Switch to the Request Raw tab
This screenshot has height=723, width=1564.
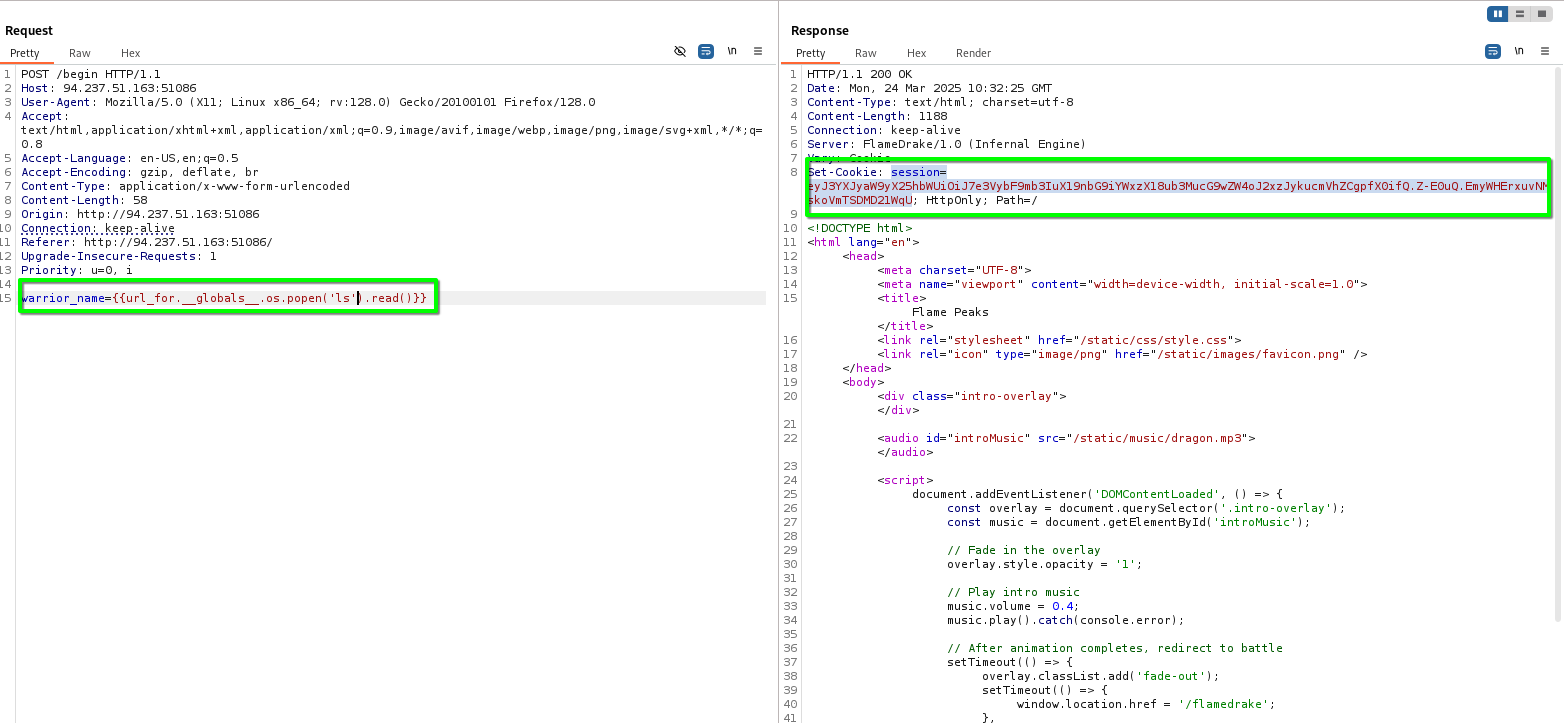click(80, 53)
